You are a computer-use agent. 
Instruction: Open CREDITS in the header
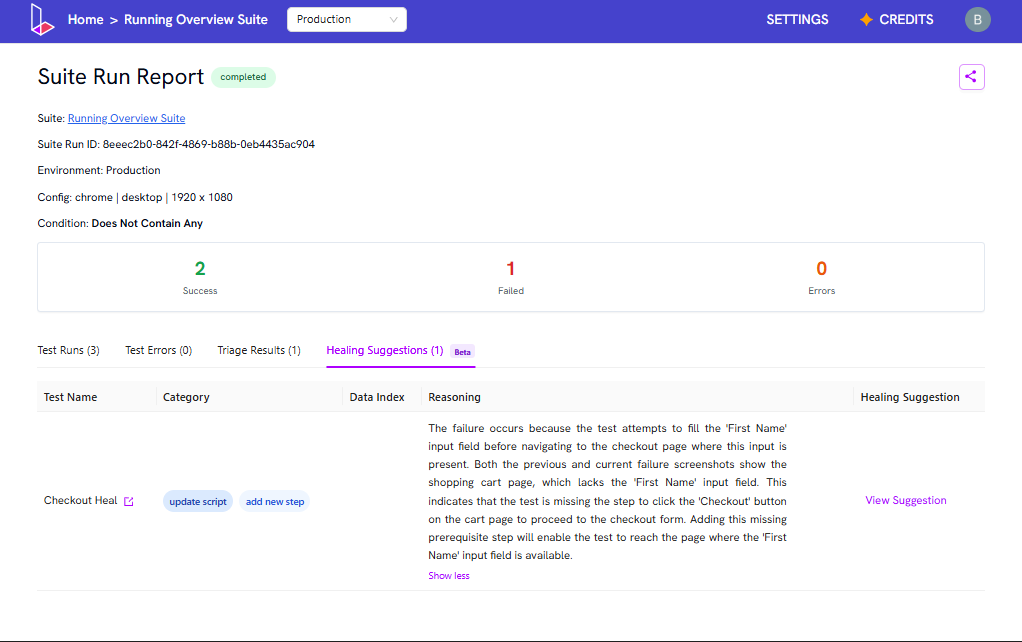[906, 20]
